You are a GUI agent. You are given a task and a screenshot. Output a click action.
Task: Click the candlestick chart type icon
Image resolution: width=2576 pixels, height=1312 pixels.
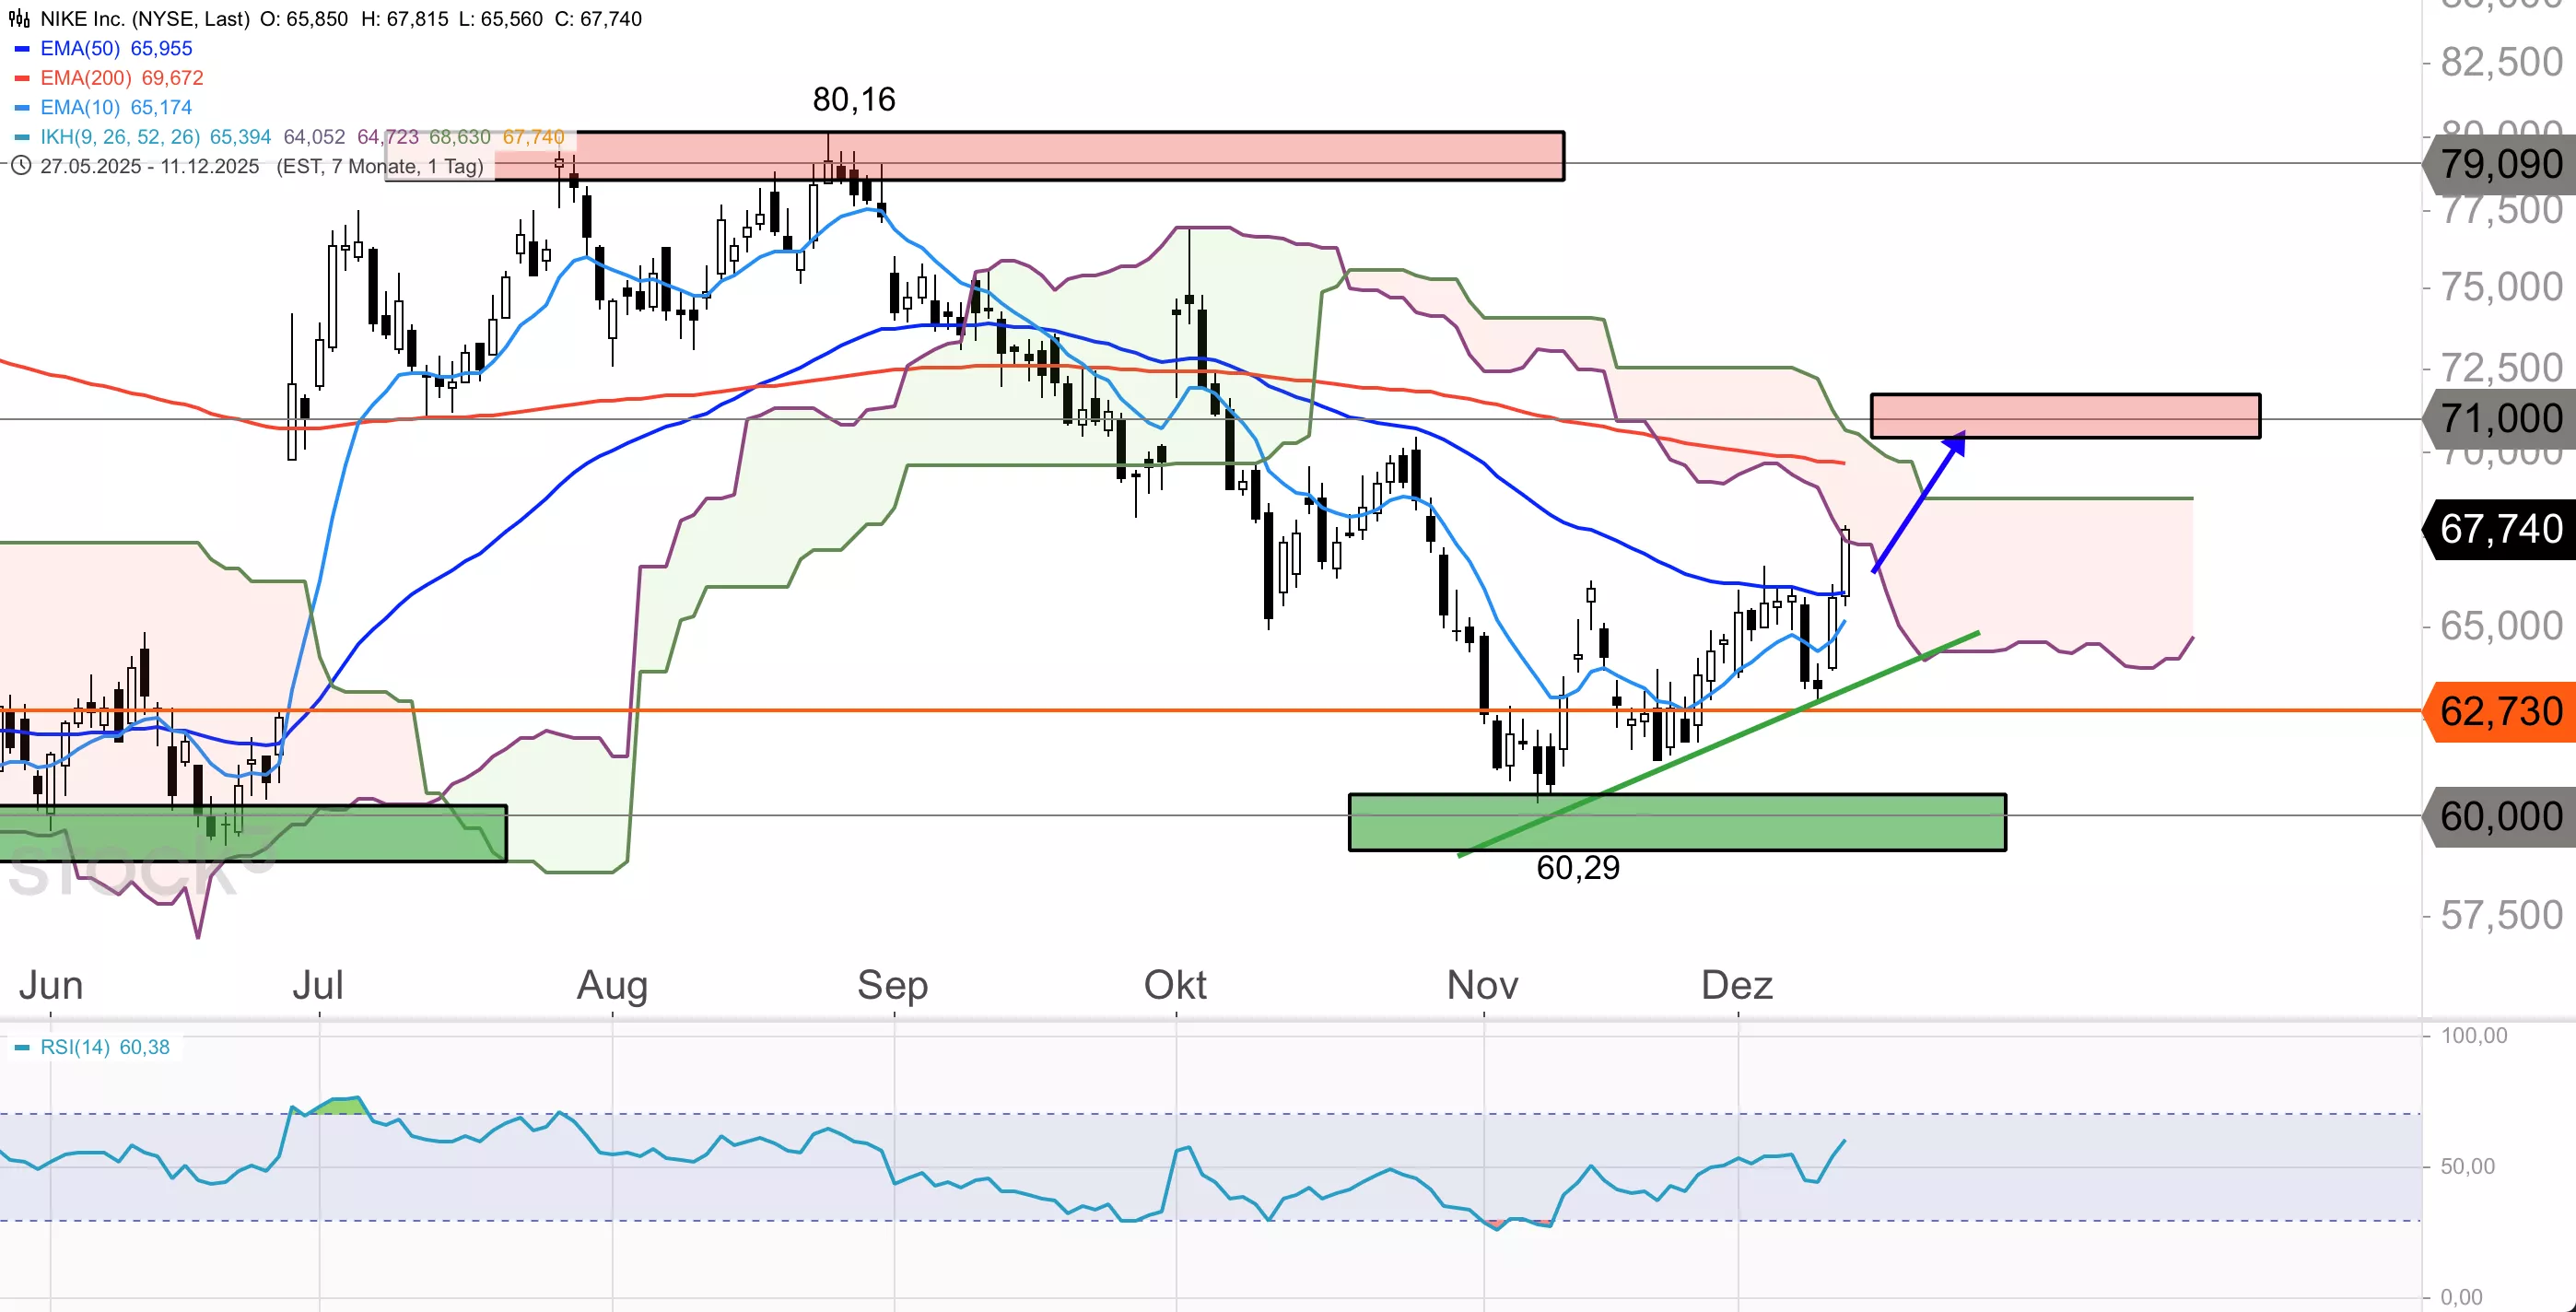(x=19, y=19)
